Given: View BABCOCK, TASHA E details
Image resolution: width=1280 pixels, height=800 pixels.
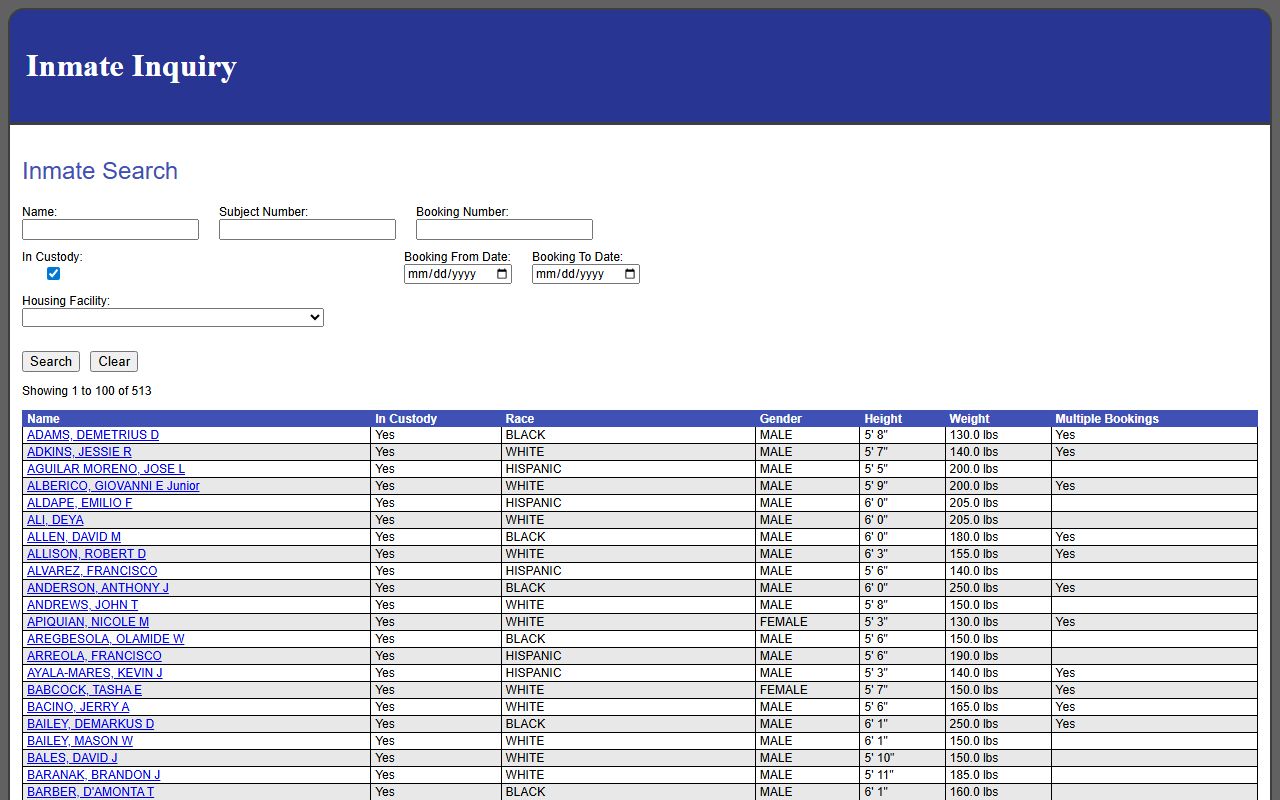Looking at the screenshot, I should point(84,690).
